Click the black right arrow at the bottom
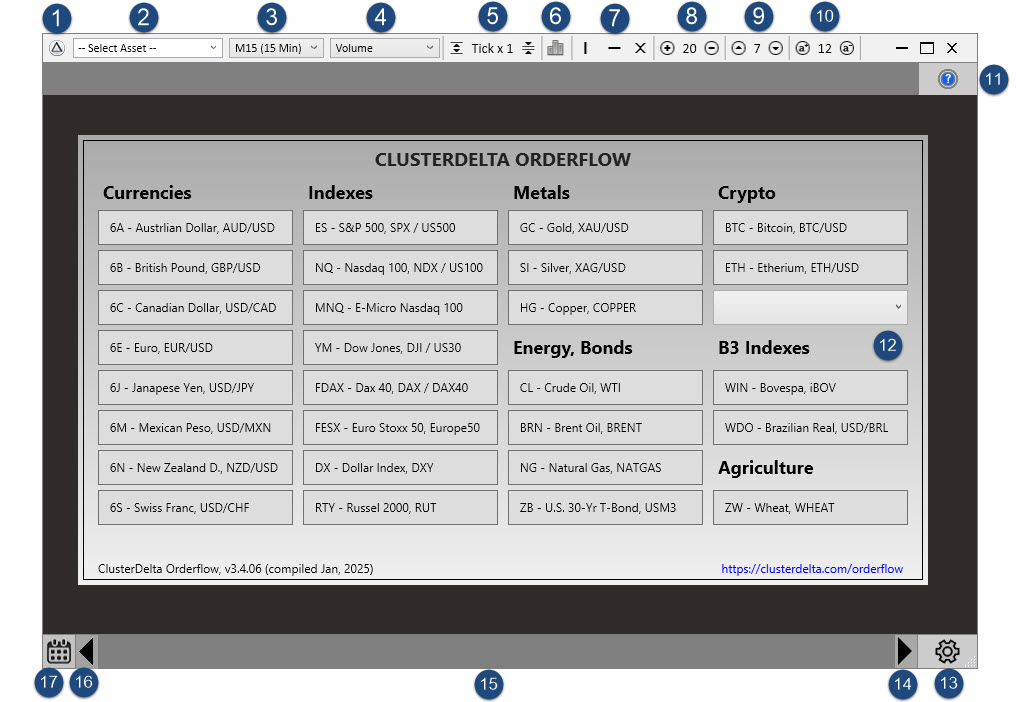The image size is (1020, 702). (904, 651)
